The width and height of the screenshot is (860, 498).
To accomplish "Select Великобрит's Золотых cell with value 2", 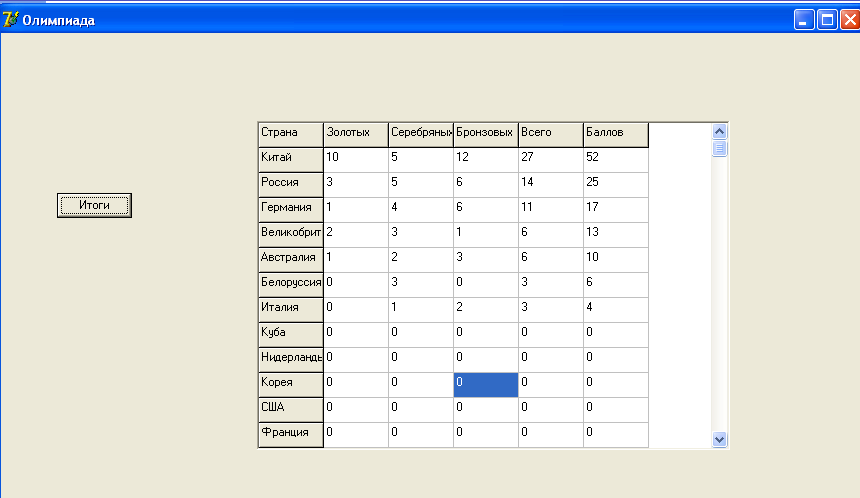I will (356, 235).
